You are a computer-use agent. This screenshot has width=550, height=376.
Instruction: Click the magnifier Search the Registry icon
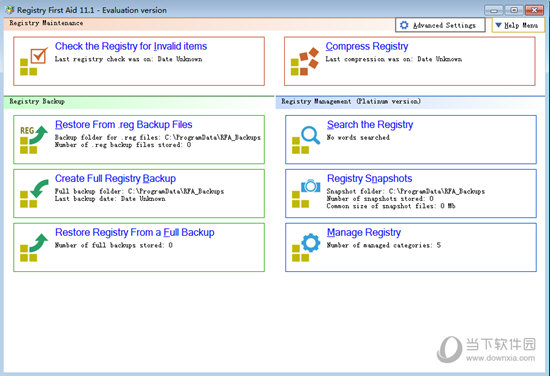point(306,140)
